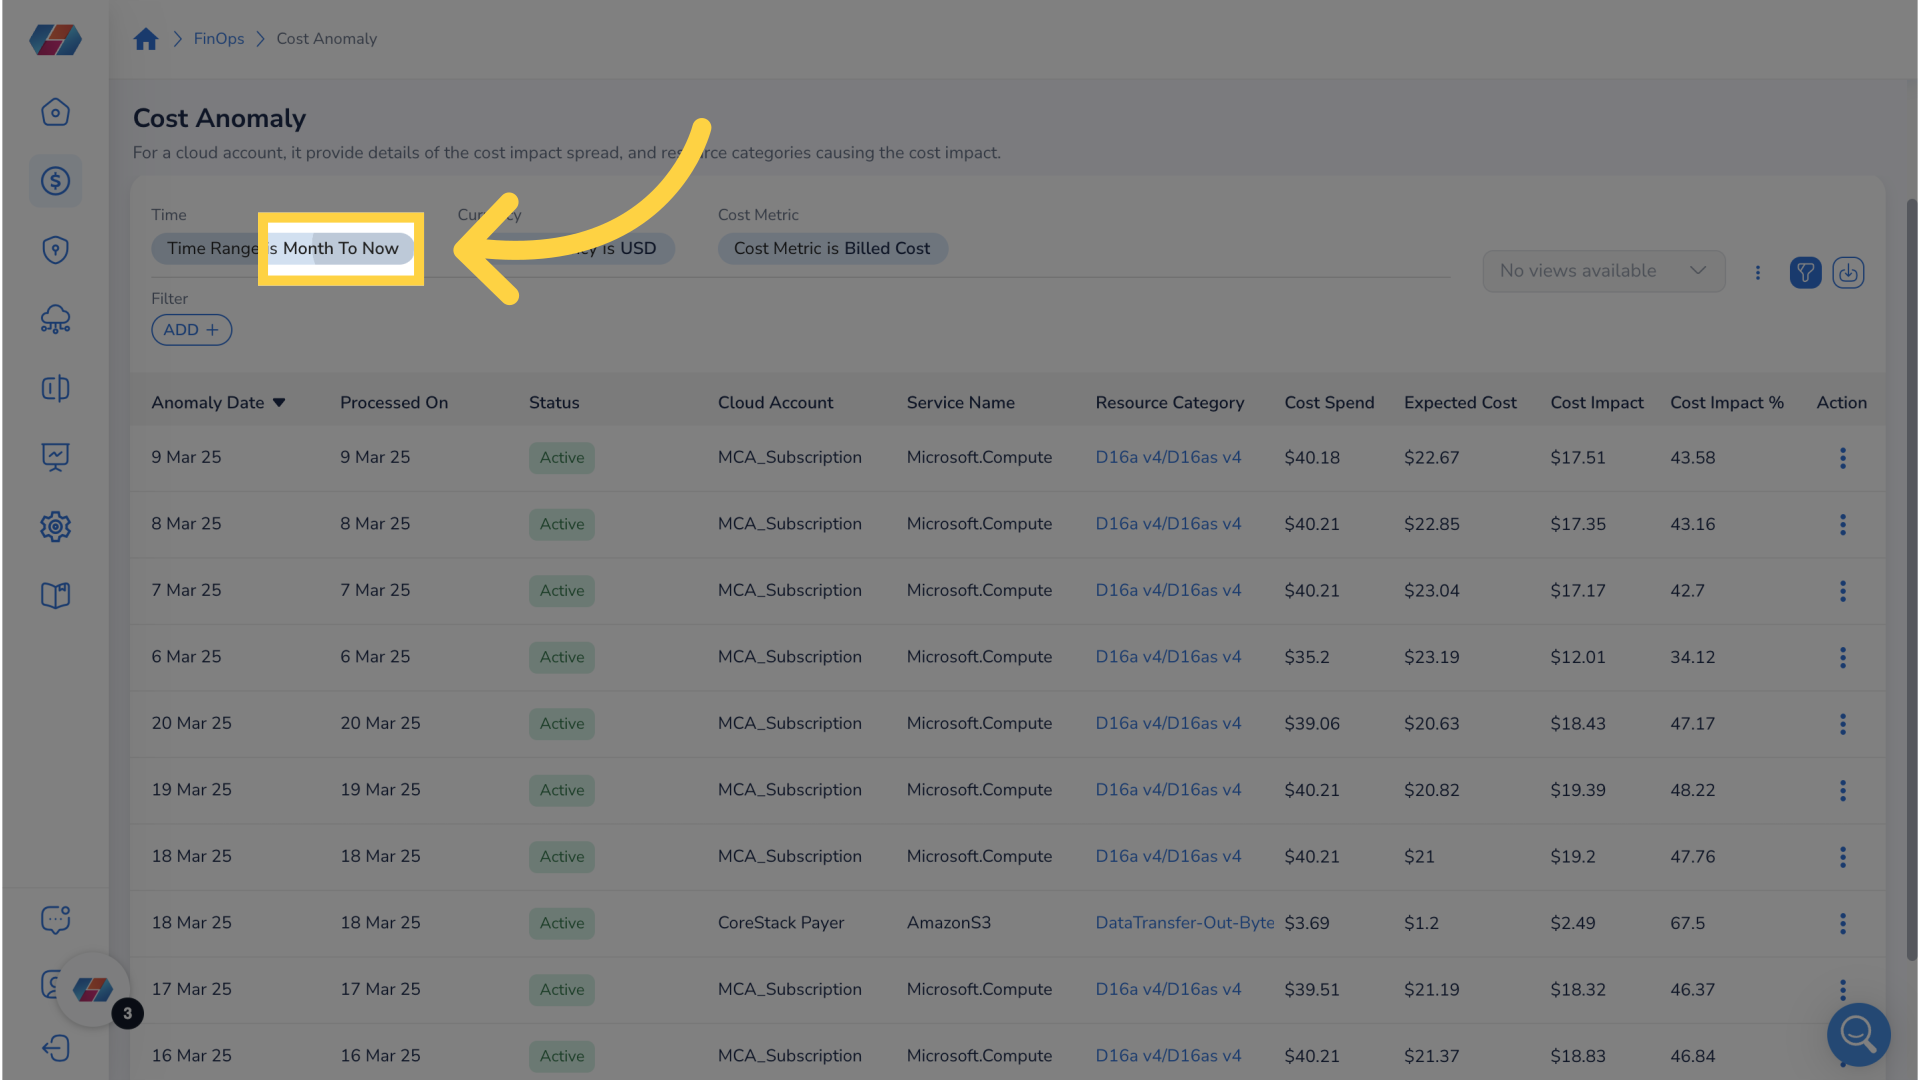The width and height of the screenshot is (1920, 1080).
Task: Click the ADD + filter button
Action: tap(191, 330)
